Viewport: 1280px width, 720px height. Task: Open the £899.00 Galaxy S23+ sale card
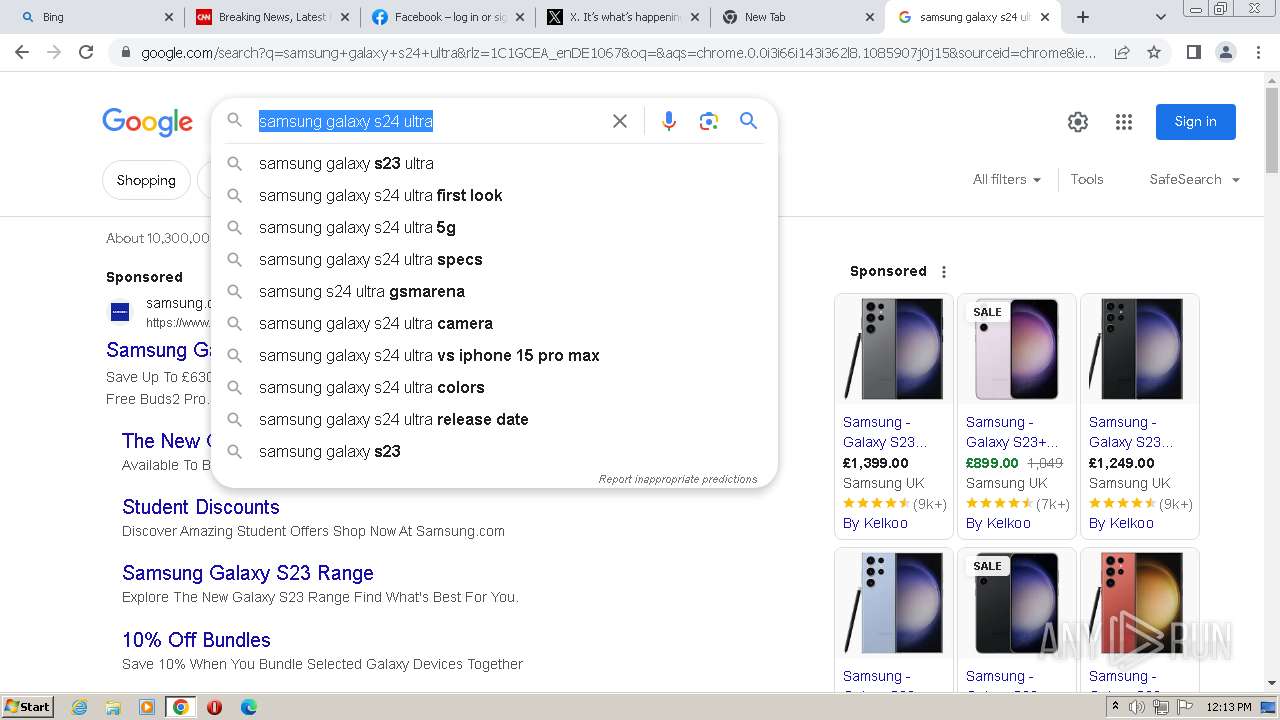tap(1017, 416)
